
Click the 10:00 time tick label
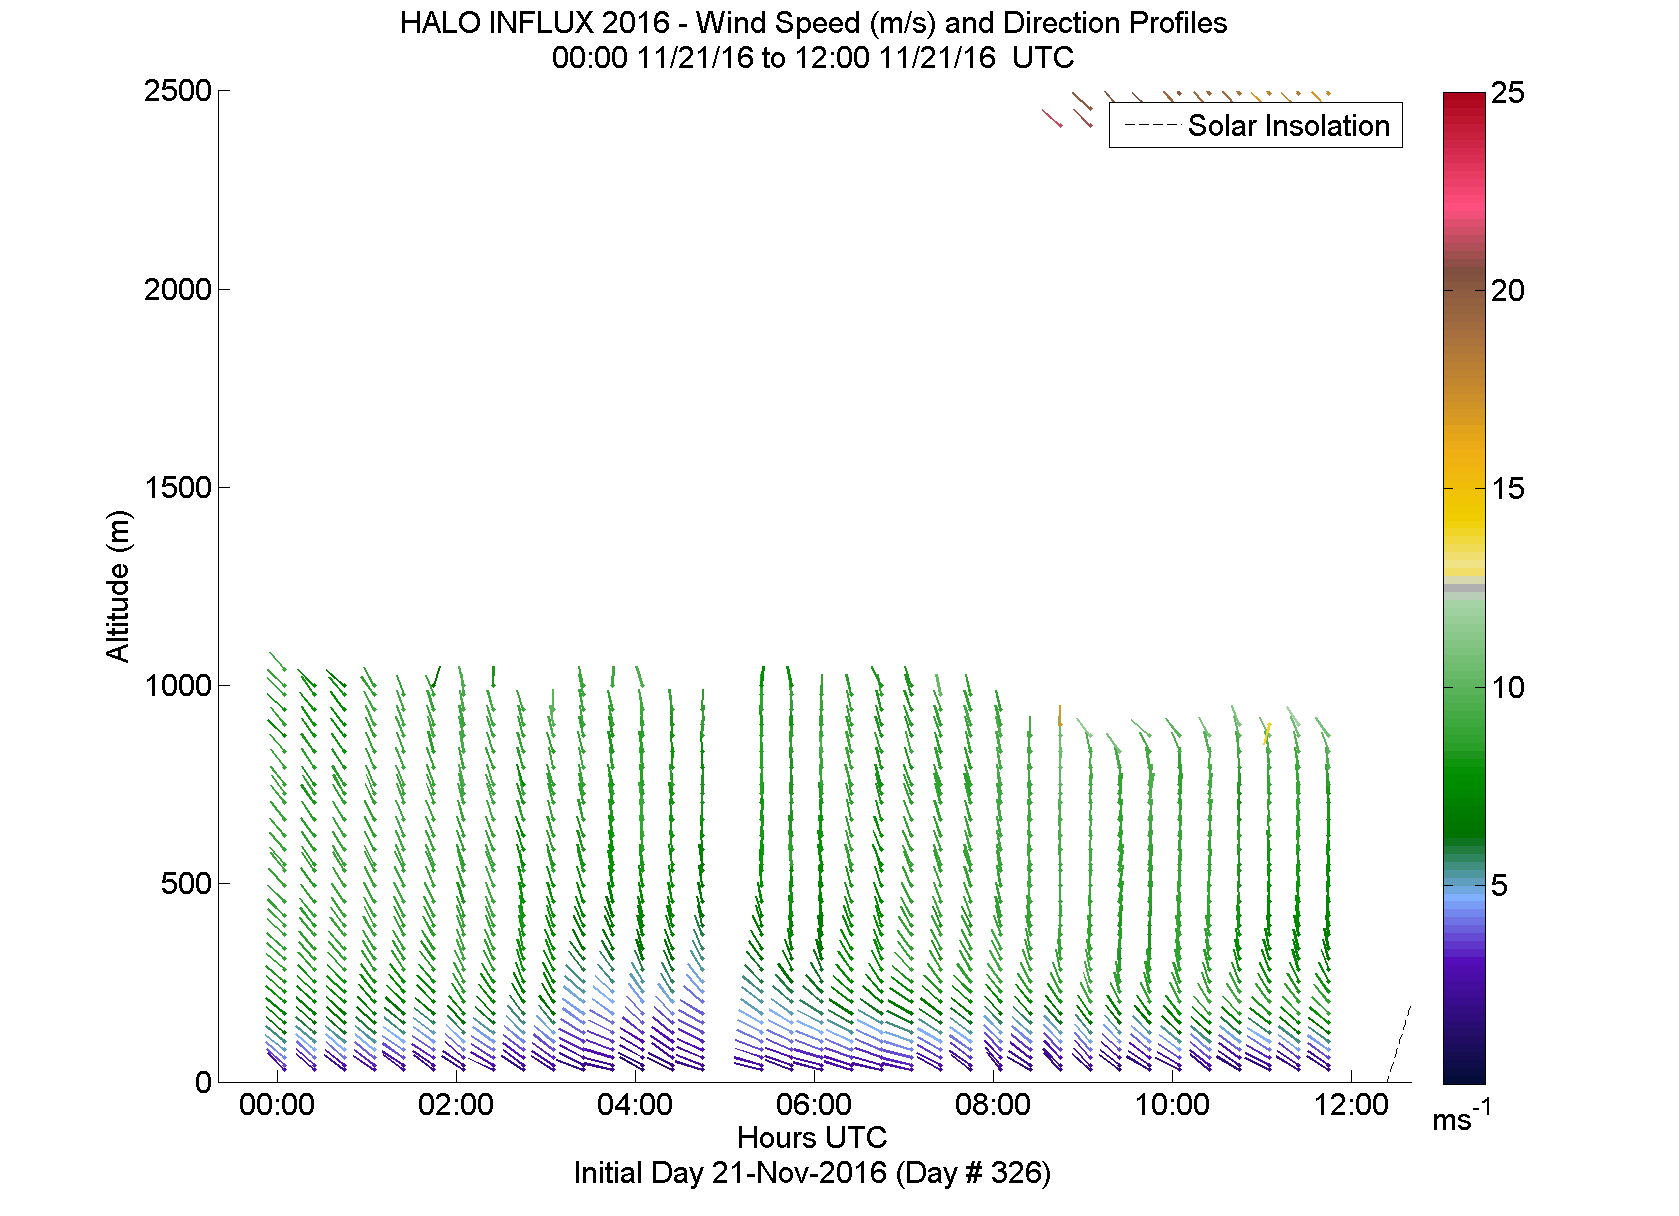[x=1172, y=1106]
